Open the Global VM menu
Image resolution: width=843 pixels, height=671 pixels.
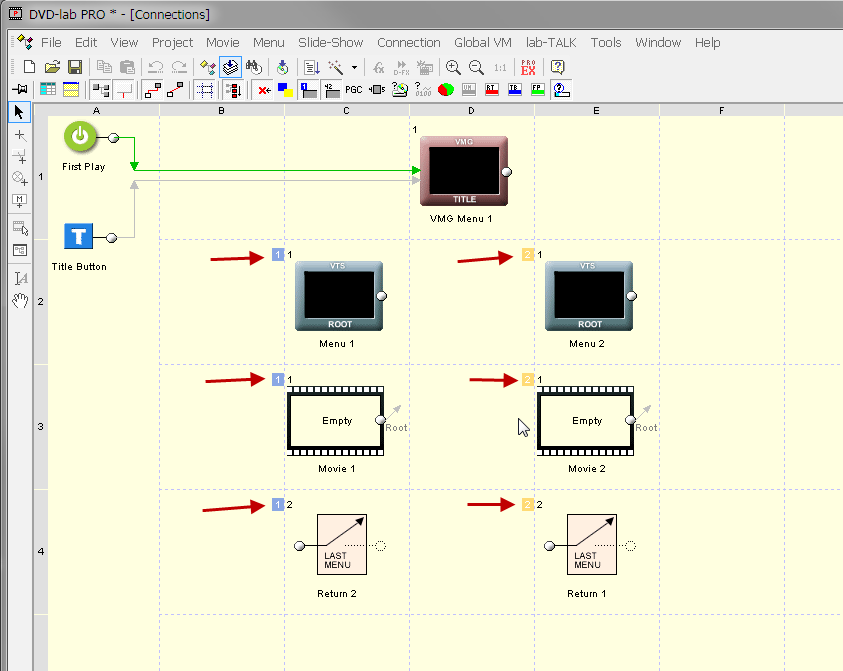(483, 42)
